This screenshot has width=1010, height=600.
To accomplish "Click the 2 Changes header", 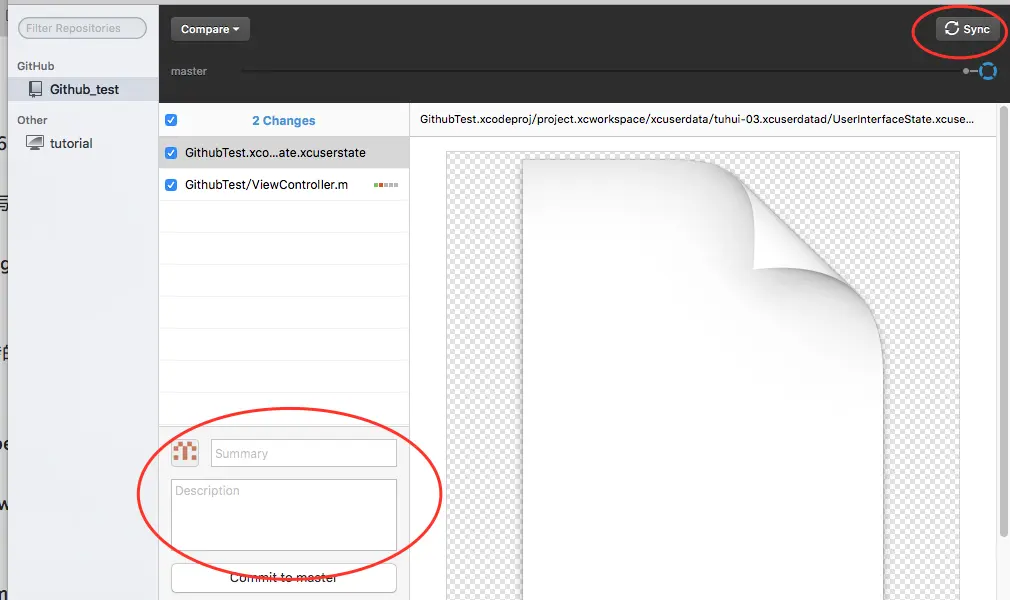I will coord(283,121).
